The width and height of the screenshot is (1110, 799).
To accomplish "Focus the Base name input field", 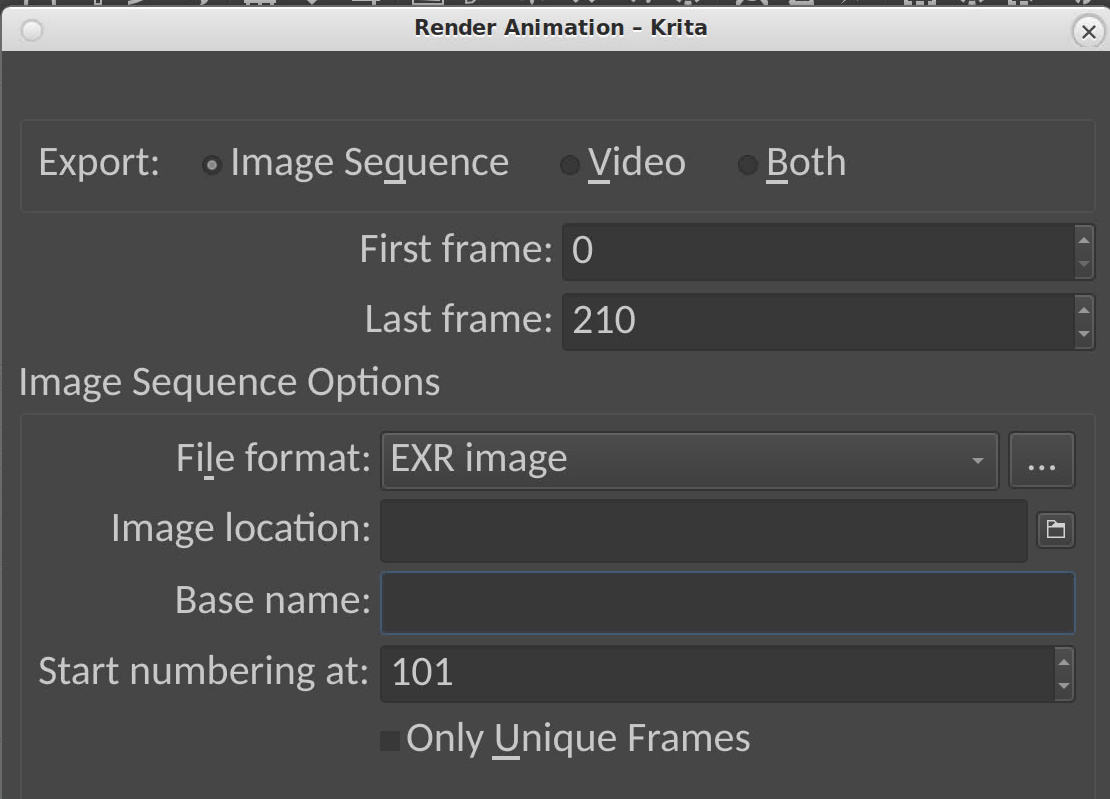I will 727,602.
